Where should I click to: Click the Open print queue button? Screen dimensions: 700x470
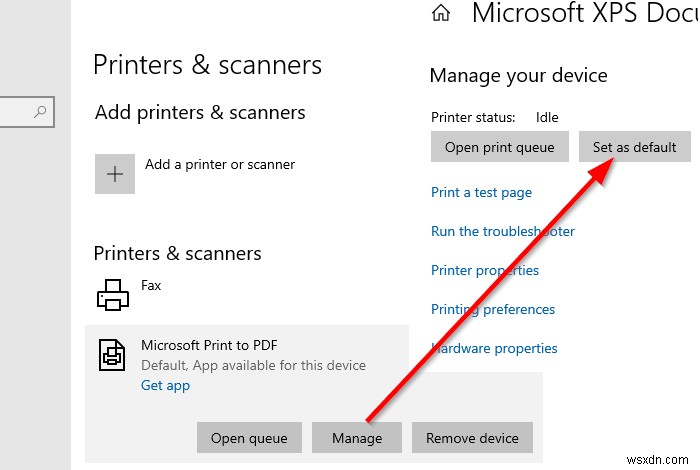tap(499, 147)
